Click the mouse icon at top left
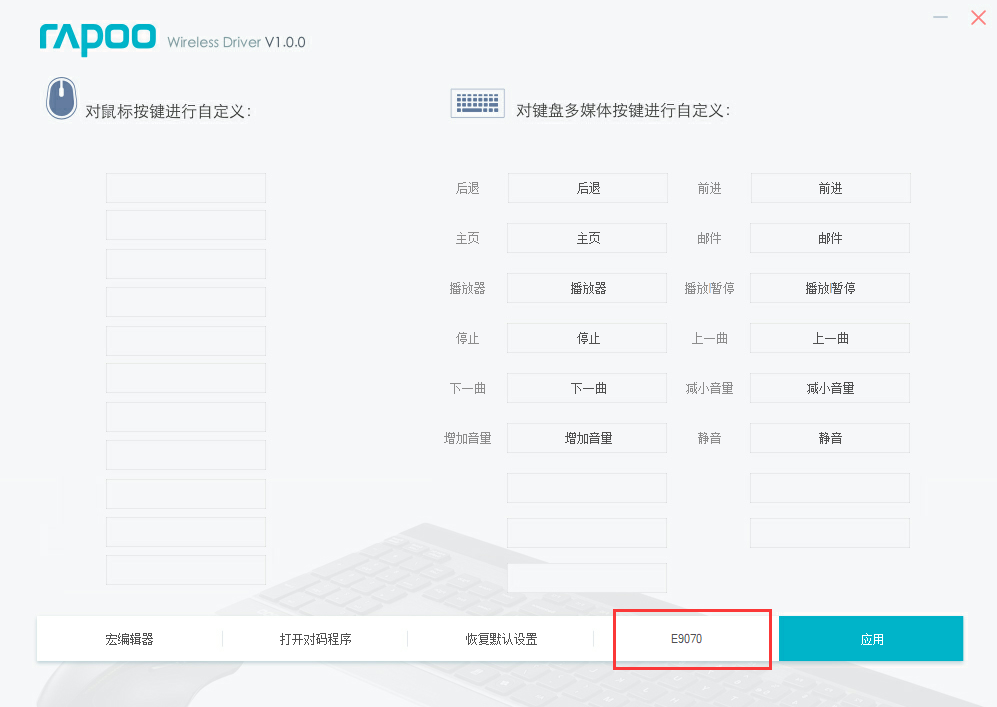 [x=61, y=99]
